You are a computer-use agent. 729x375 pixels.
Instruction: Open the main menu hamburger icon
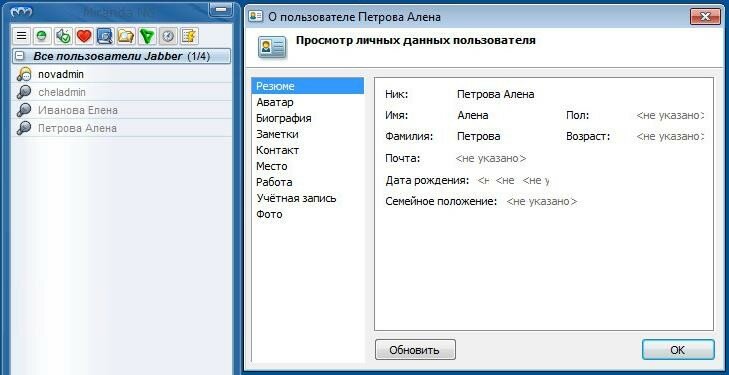(21, 36)
